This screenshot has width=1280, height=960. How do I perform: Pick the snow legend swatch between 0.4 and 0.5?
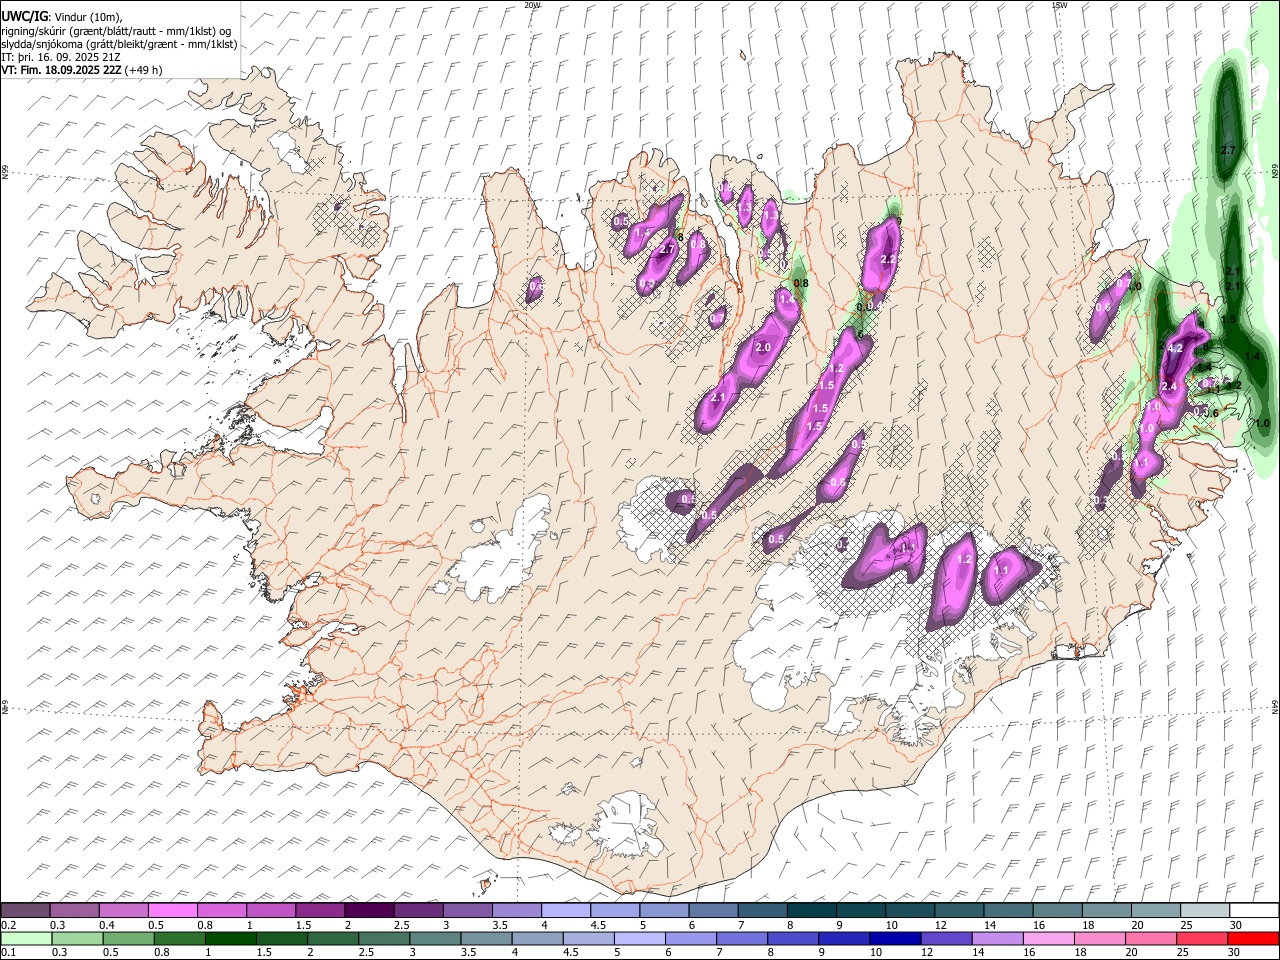[123, 911]
